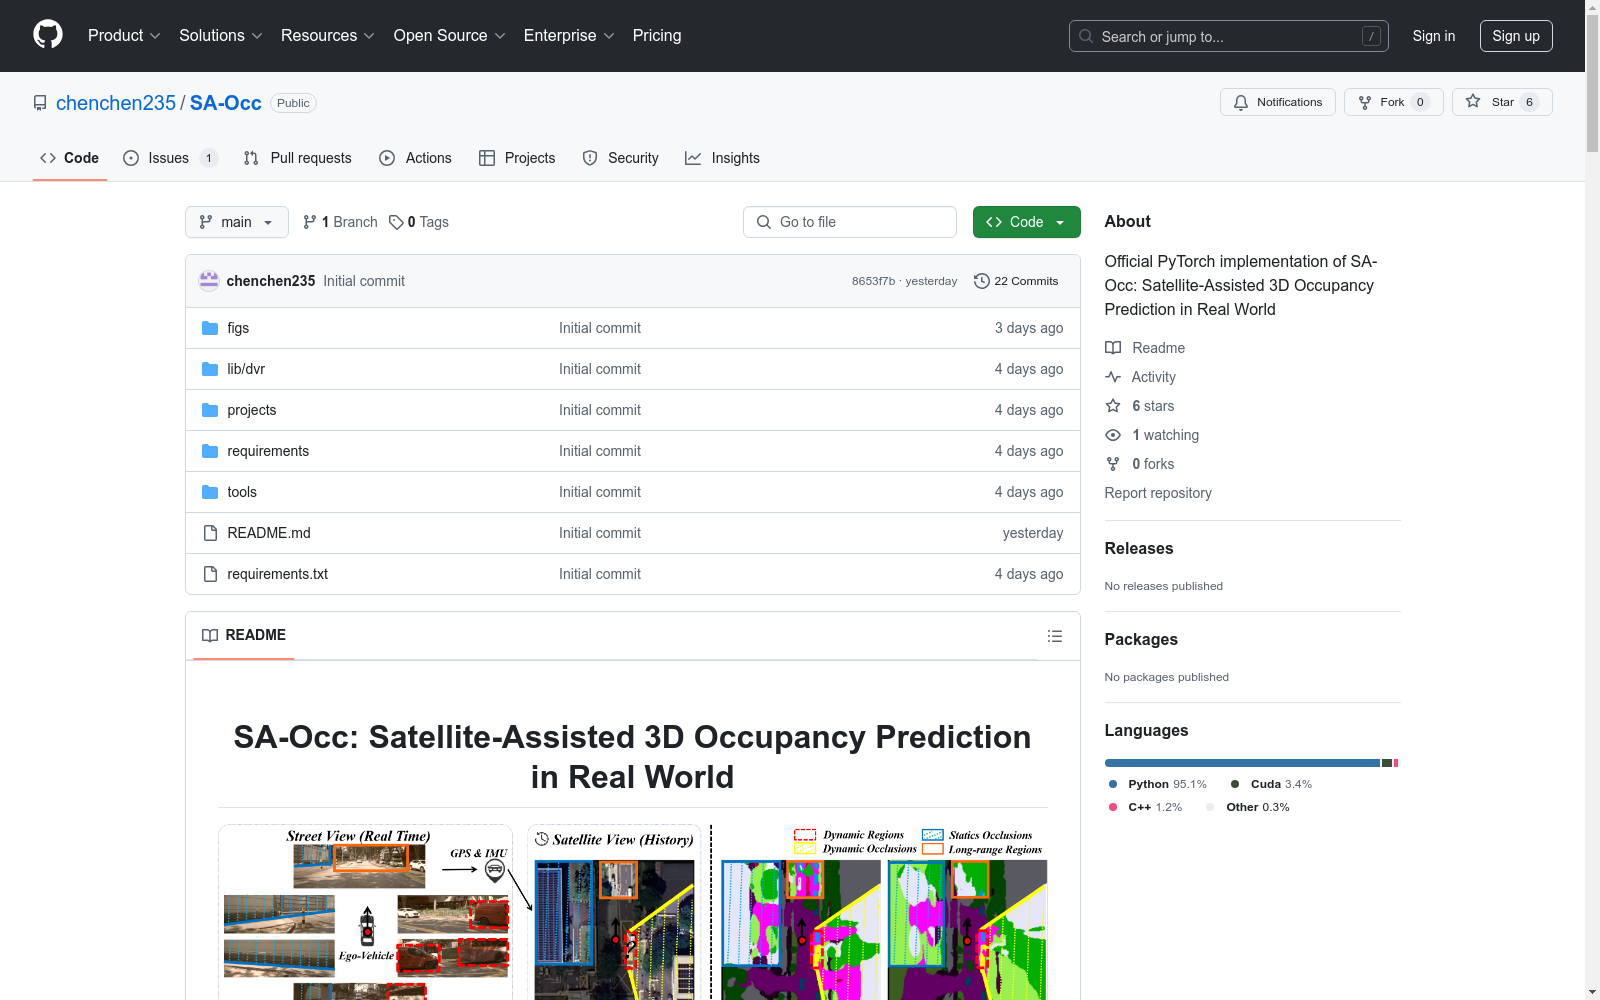This screenshot has height=1000, width=1600.
Task: Click the README.md file icon
Action: (x=210, y=533)
